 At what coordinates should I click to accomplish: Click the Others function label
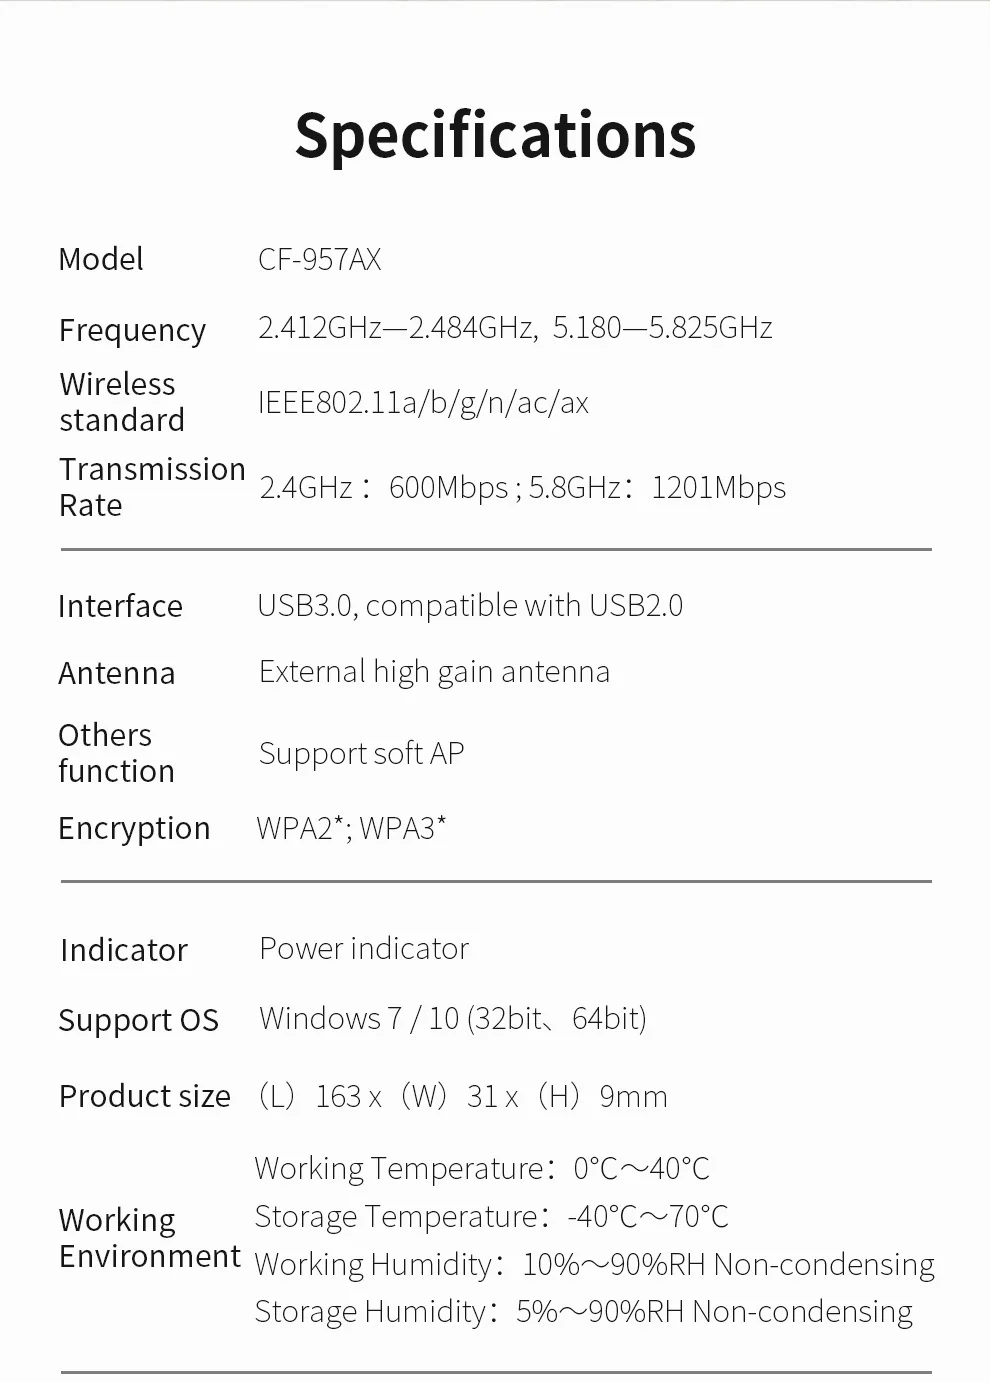point(116,753)
